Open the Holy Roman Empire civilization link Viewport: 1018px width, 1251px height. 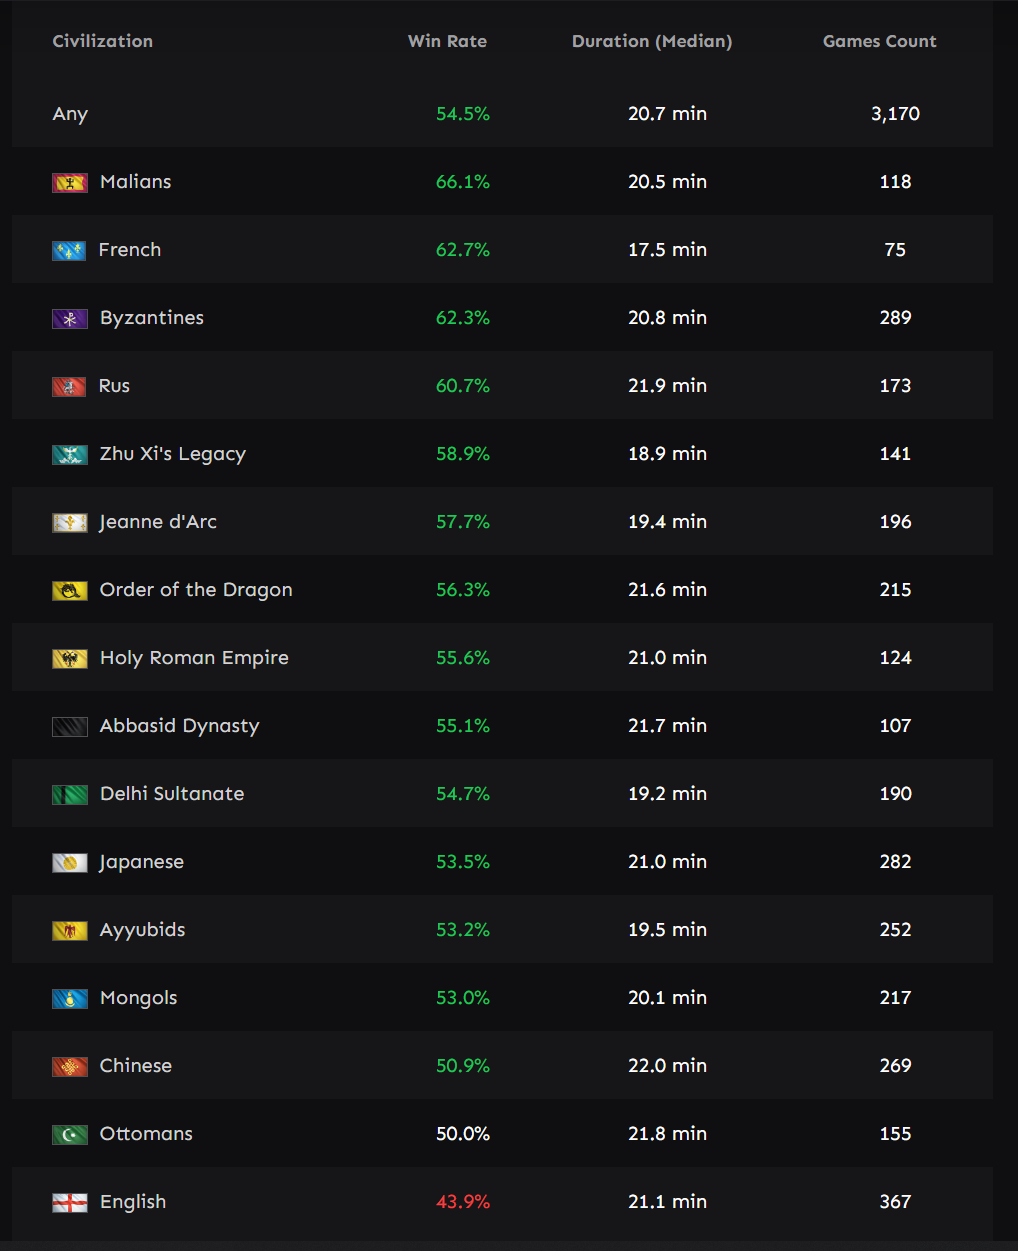[194, 658]
